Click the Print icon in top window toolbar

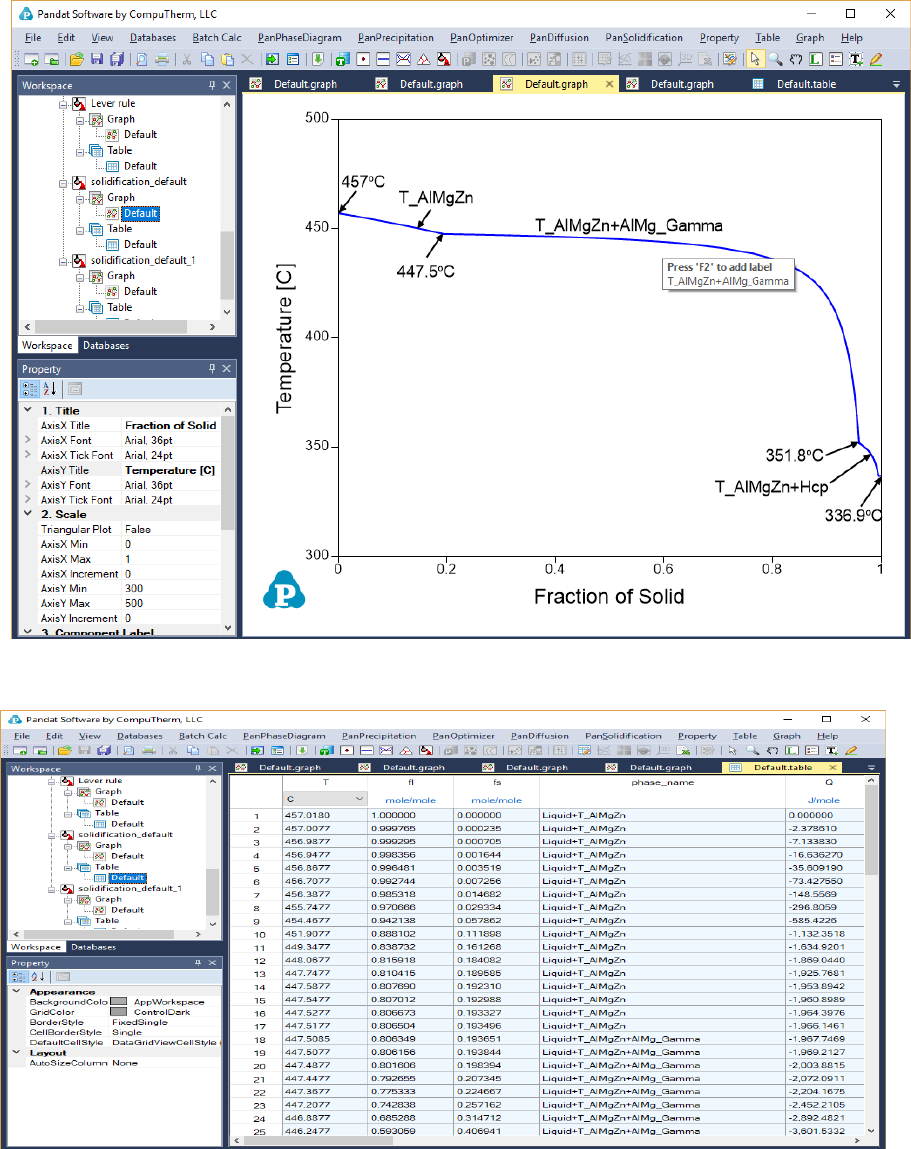coord(162,59)
